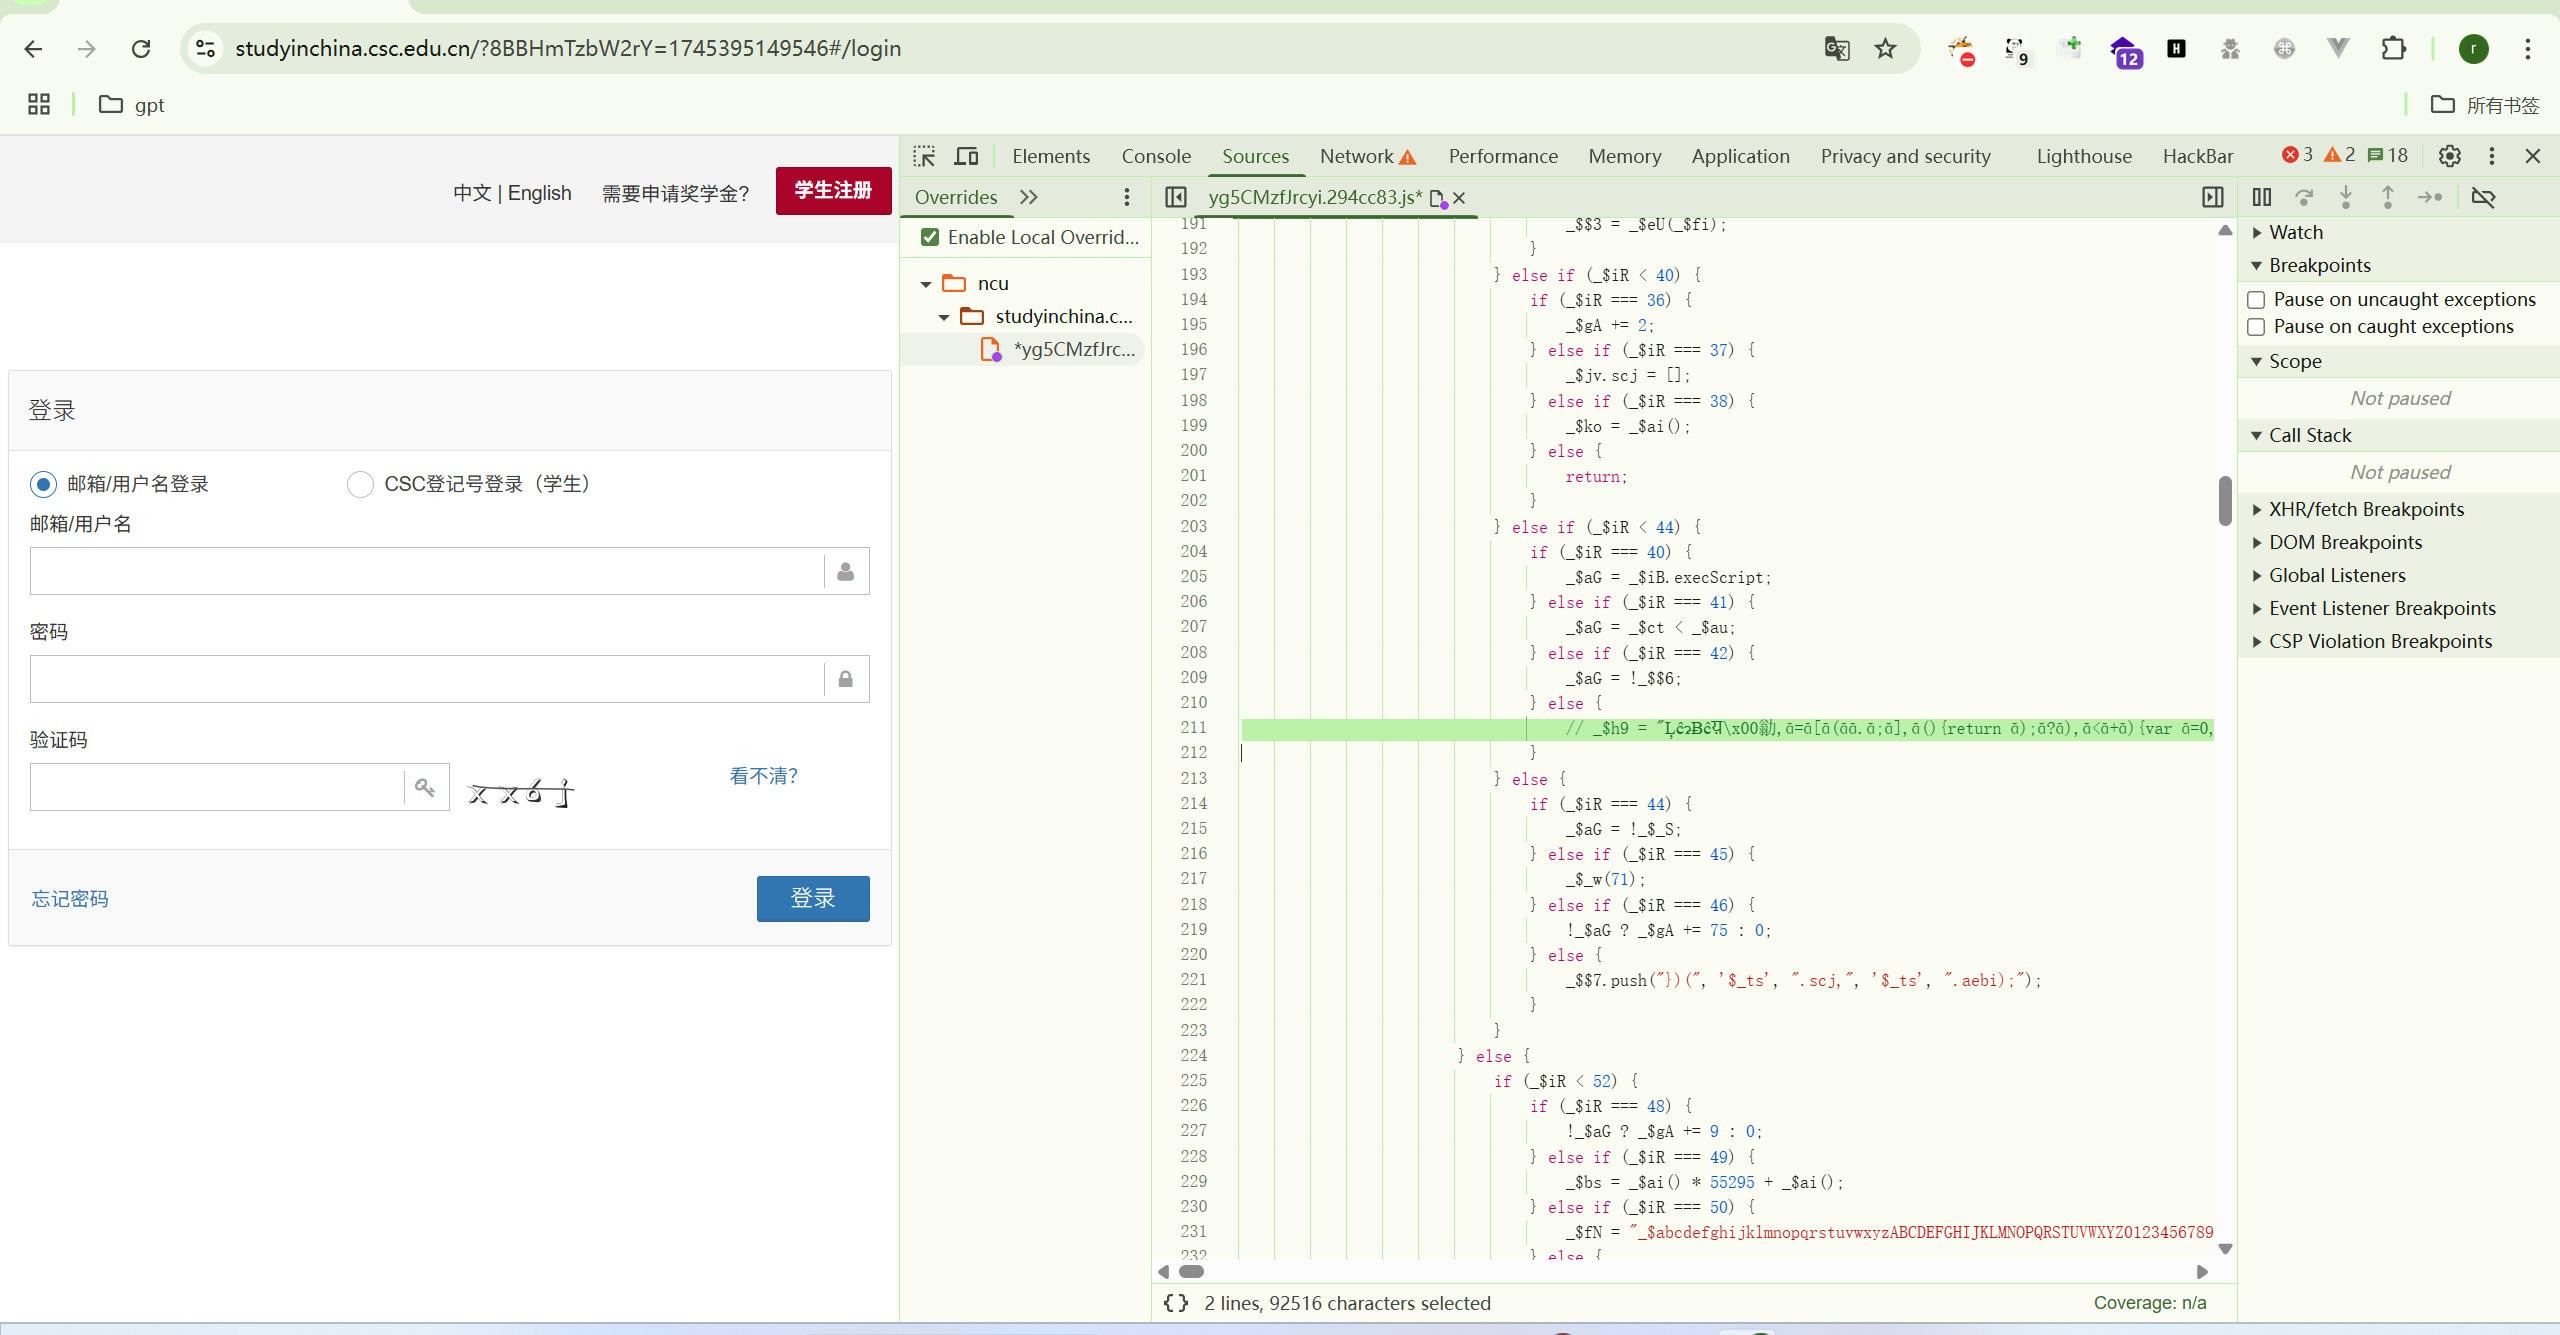Open the apps grid in bookmarks bar
This screenshot has height=1335, width=2560.
(x=39, y=104)
